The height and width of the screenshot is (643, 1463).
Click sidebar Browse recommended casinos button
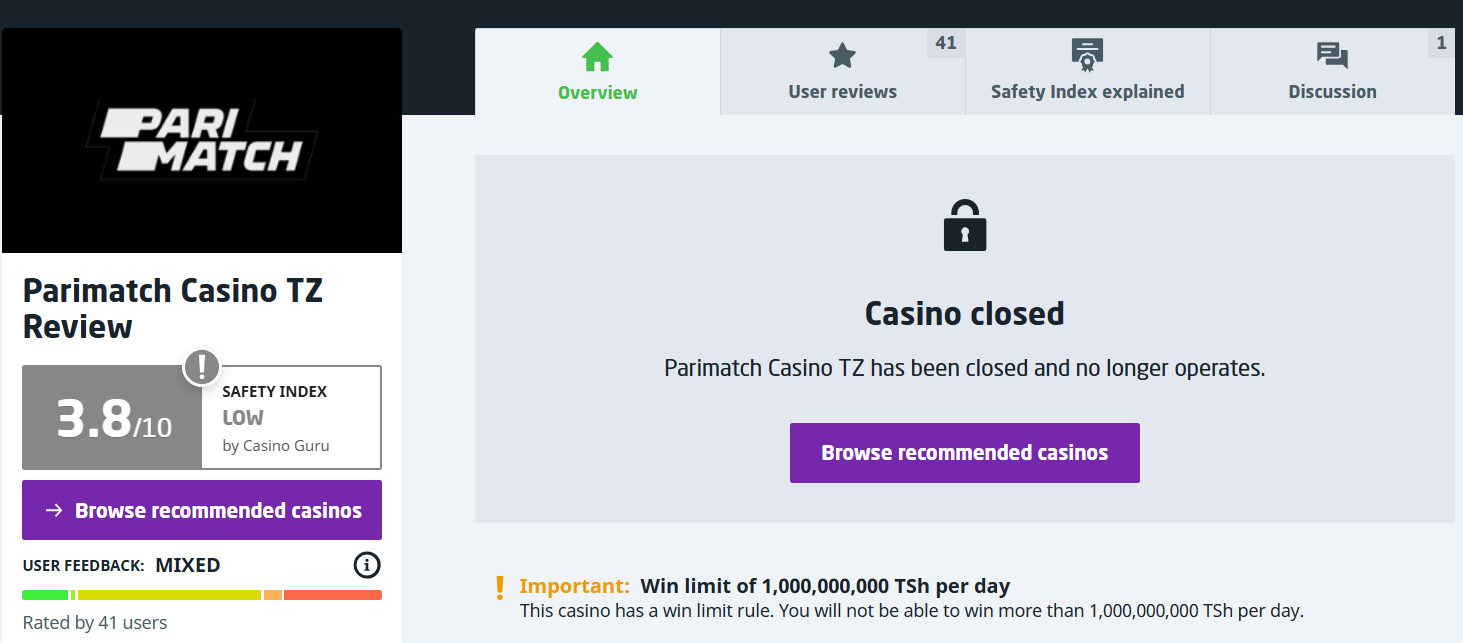pos(202,510)
